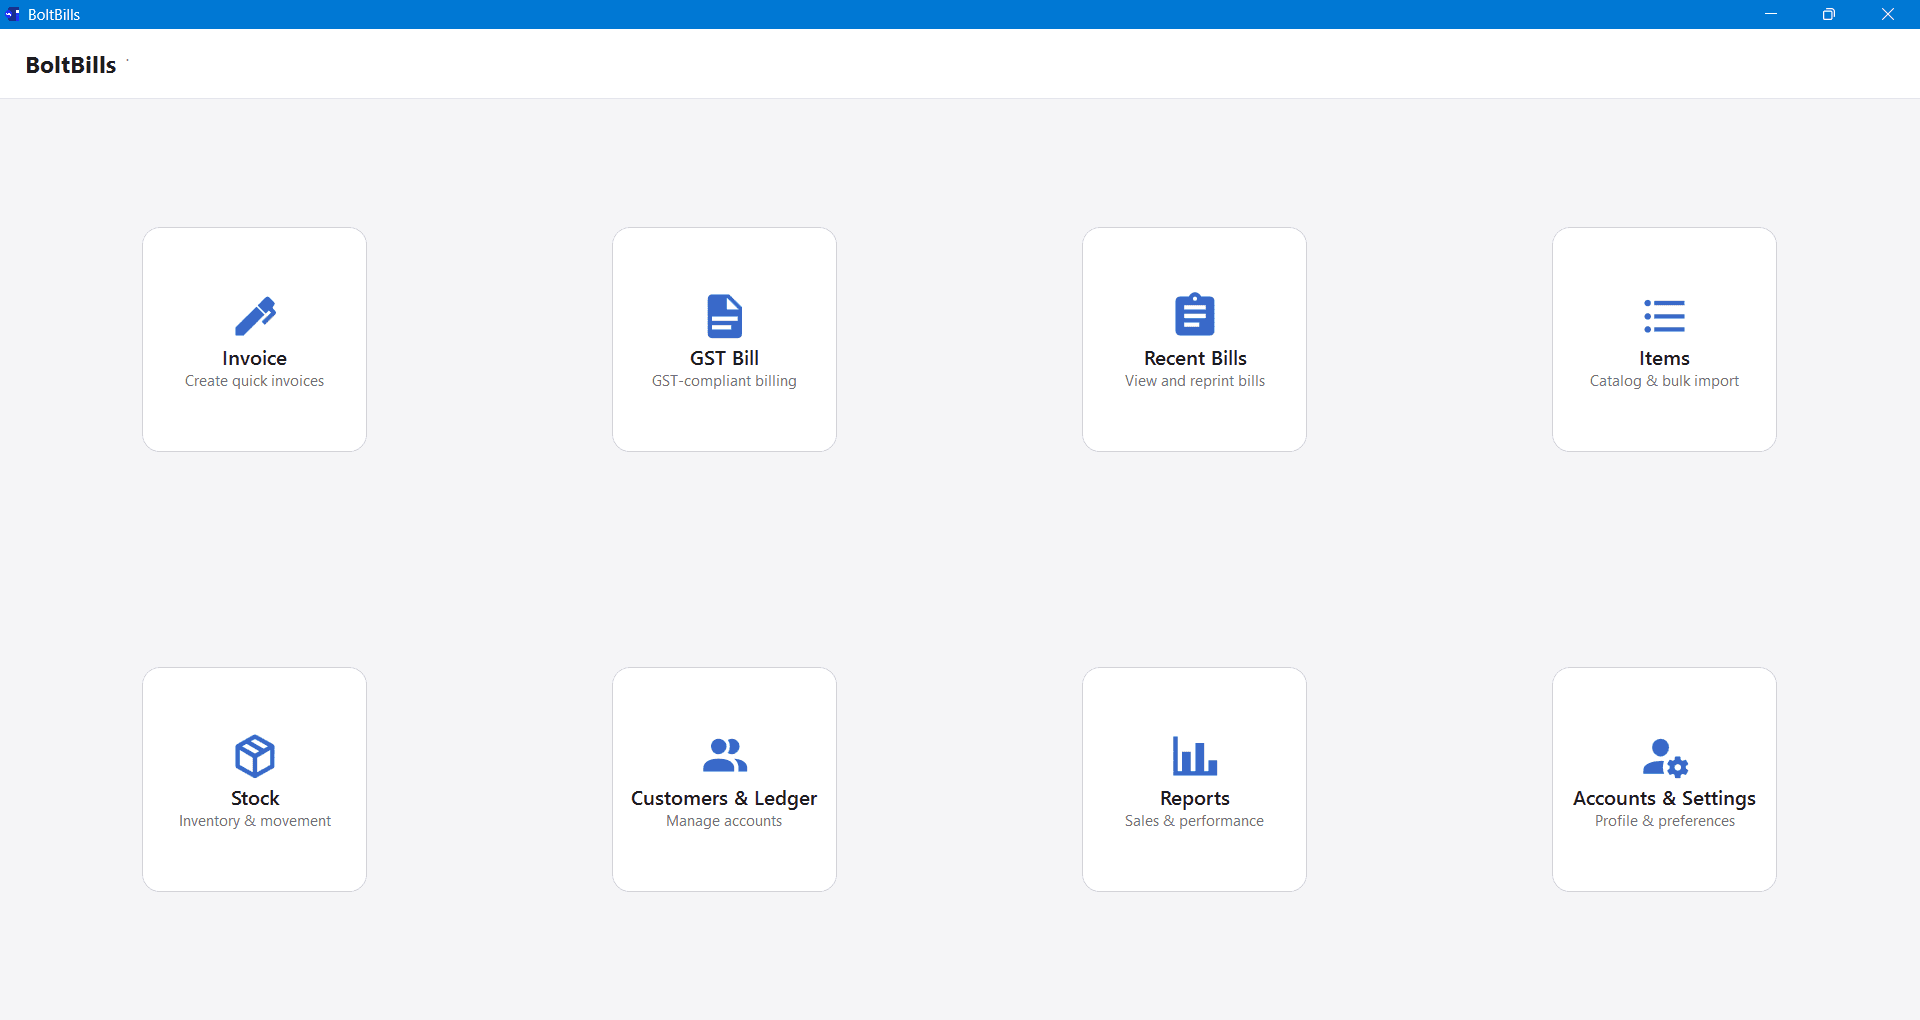
Task: Open Invoice to create quick invoices
Action: click(255, 339)
